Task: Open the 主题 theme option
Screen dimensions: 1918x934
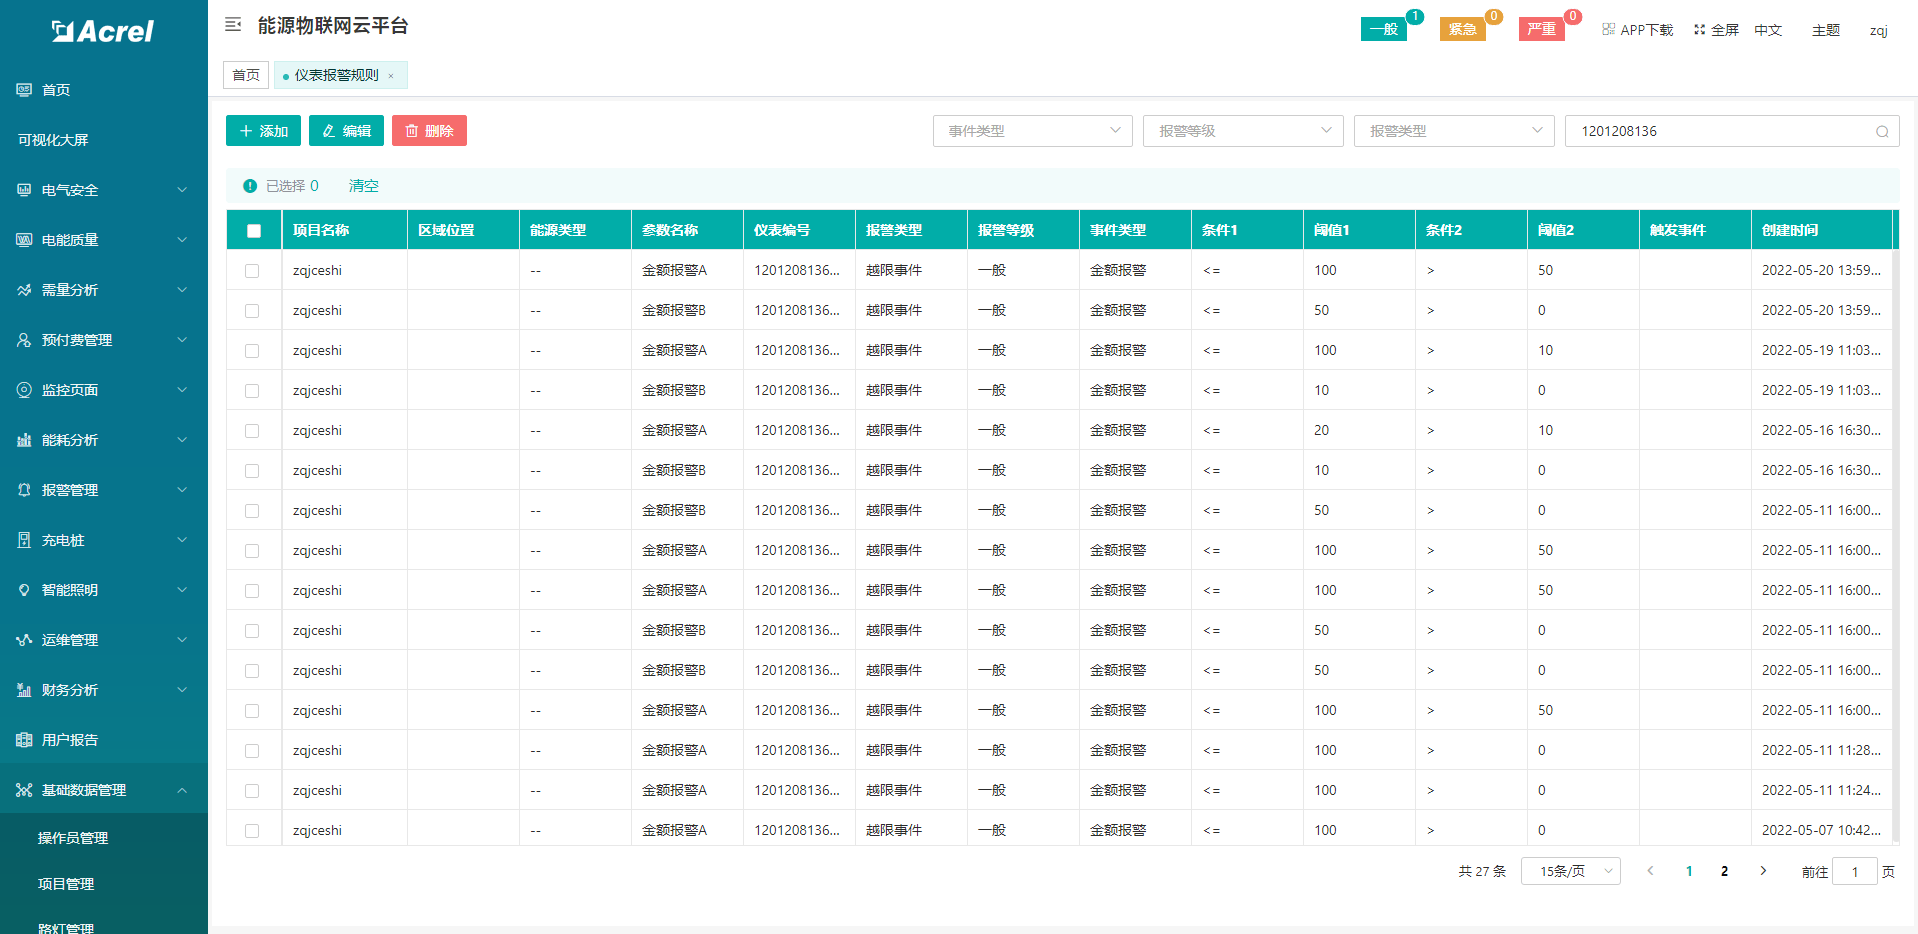Action: pyautogui.click(x=1826, y=30)
